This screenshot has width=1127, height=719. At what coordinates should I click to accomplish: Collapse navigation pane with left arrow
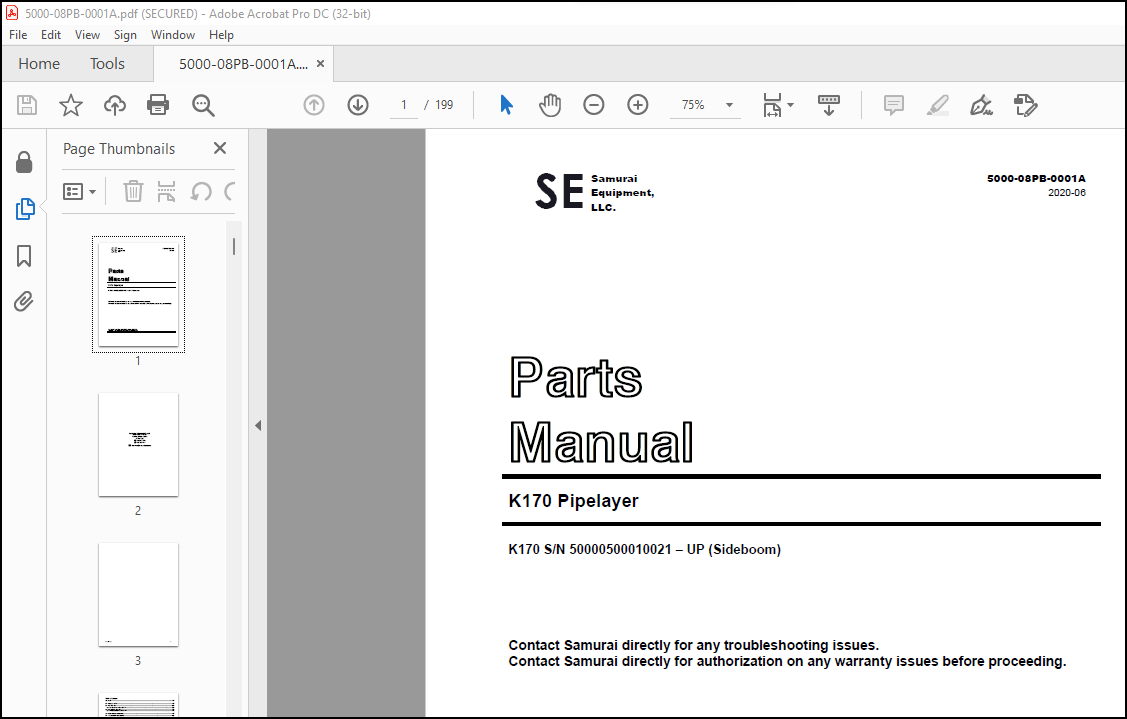pos(258,426)
